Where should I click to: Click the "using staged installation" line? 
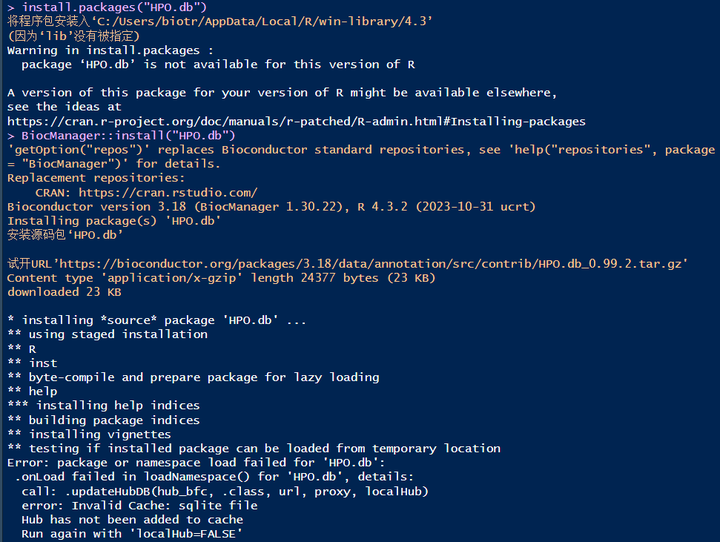[x=117, y=334]
